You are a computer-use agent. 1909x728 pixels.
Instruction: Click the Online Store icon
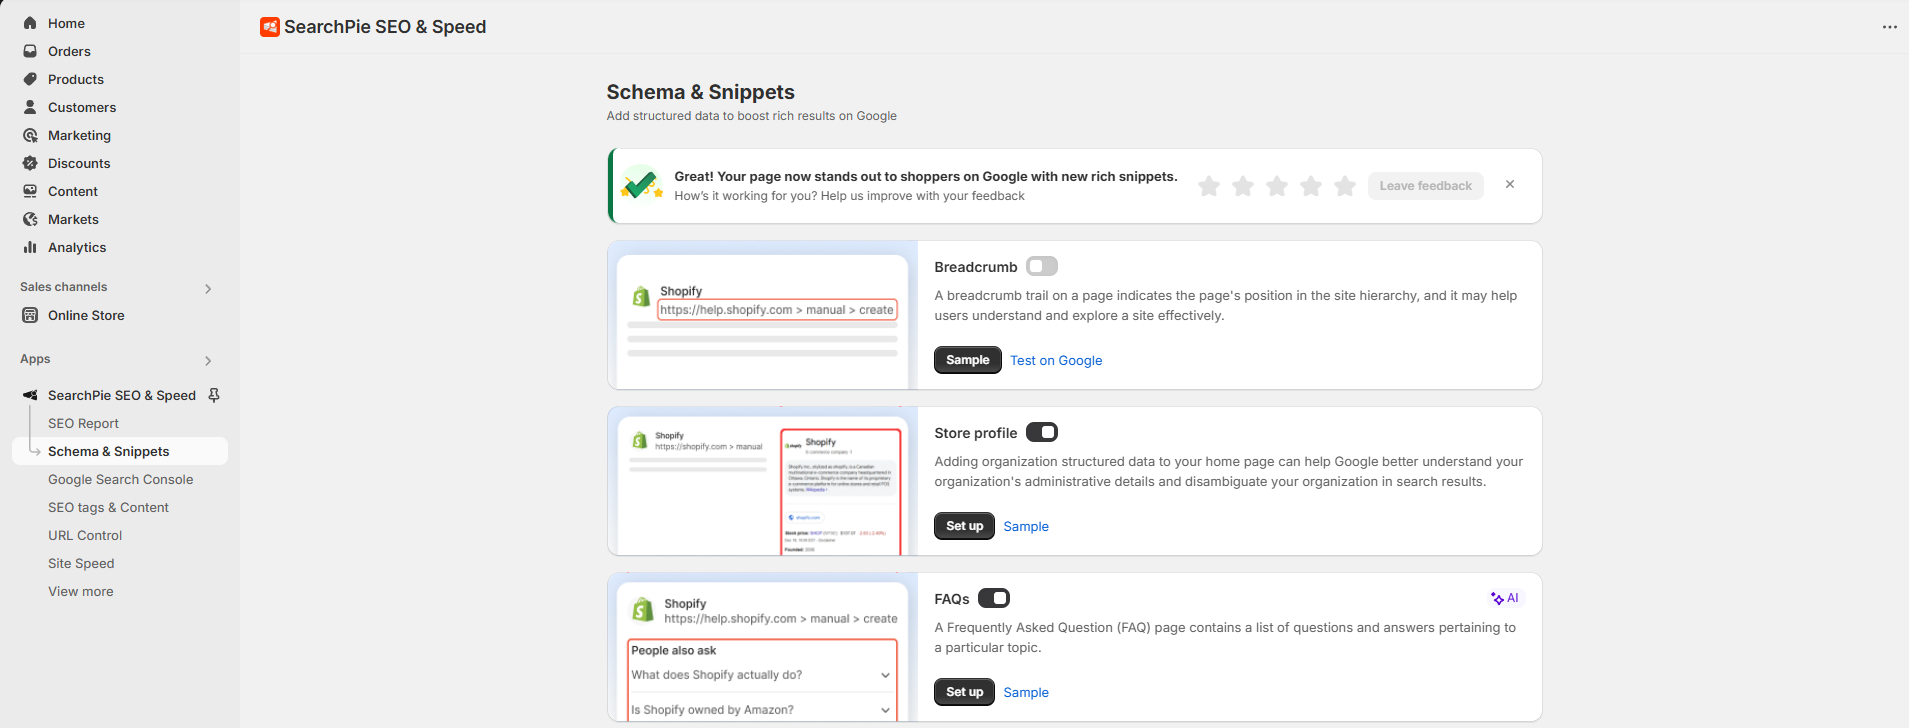pos(30,315)
